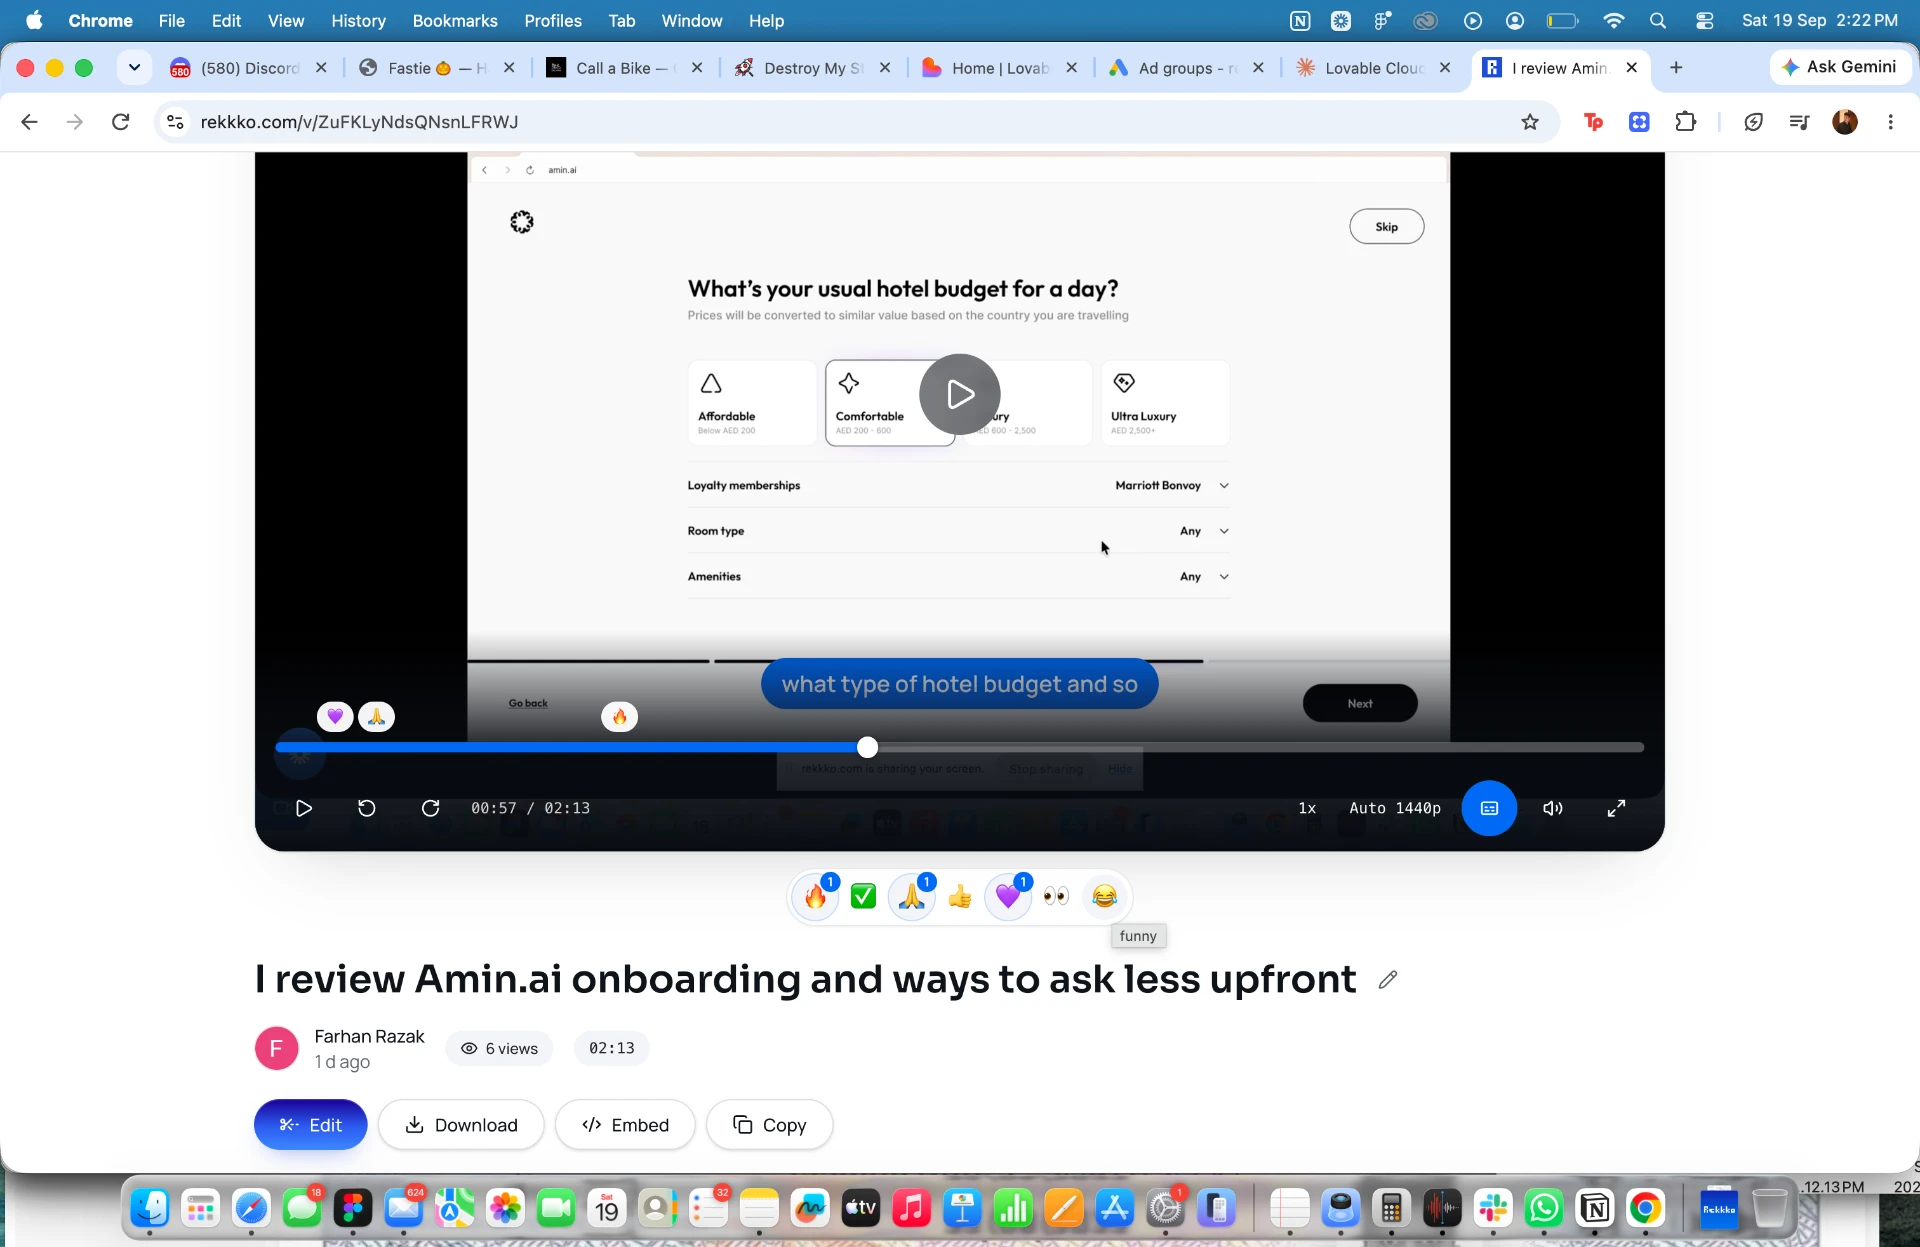Open Finder from the Dock
Screen dimensions: 1920x1247
(x=150, y=1209)
